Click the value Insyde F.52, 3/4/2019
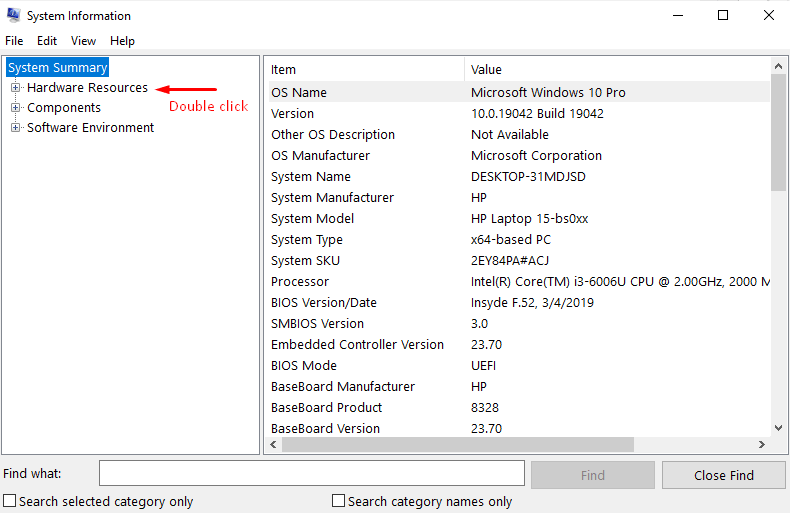The image size is (790, 513). point(532,303)
